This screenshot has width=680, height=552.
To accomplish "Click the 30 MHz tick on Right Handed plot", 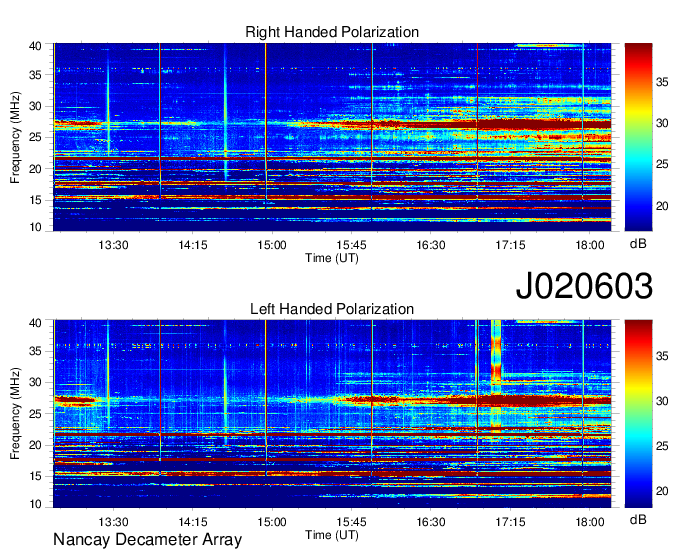I will coord(35,106).
